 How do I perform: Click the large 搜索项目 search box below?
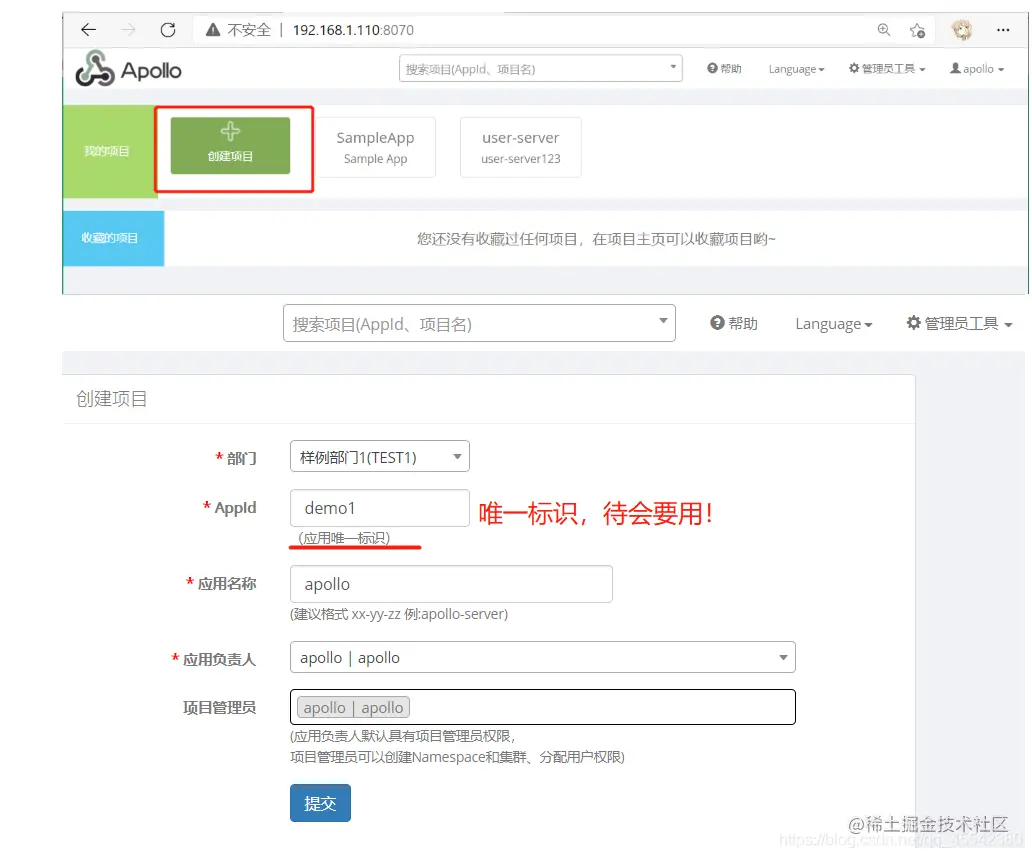479,323
